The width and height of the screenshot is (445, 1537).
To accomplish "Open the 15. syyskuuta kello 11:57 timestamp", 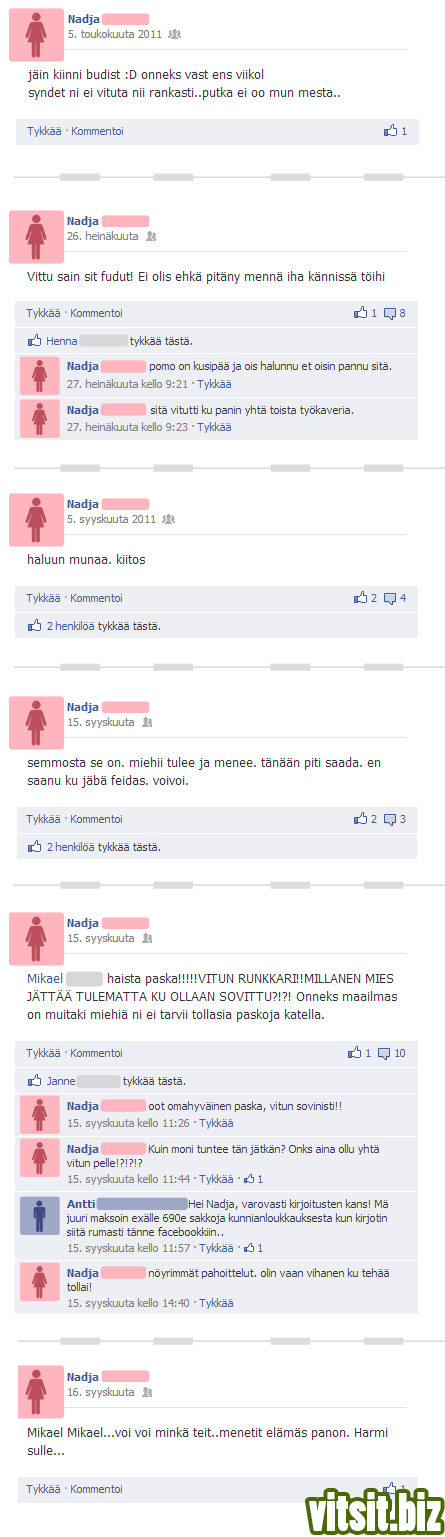I will click(129, 1248).
